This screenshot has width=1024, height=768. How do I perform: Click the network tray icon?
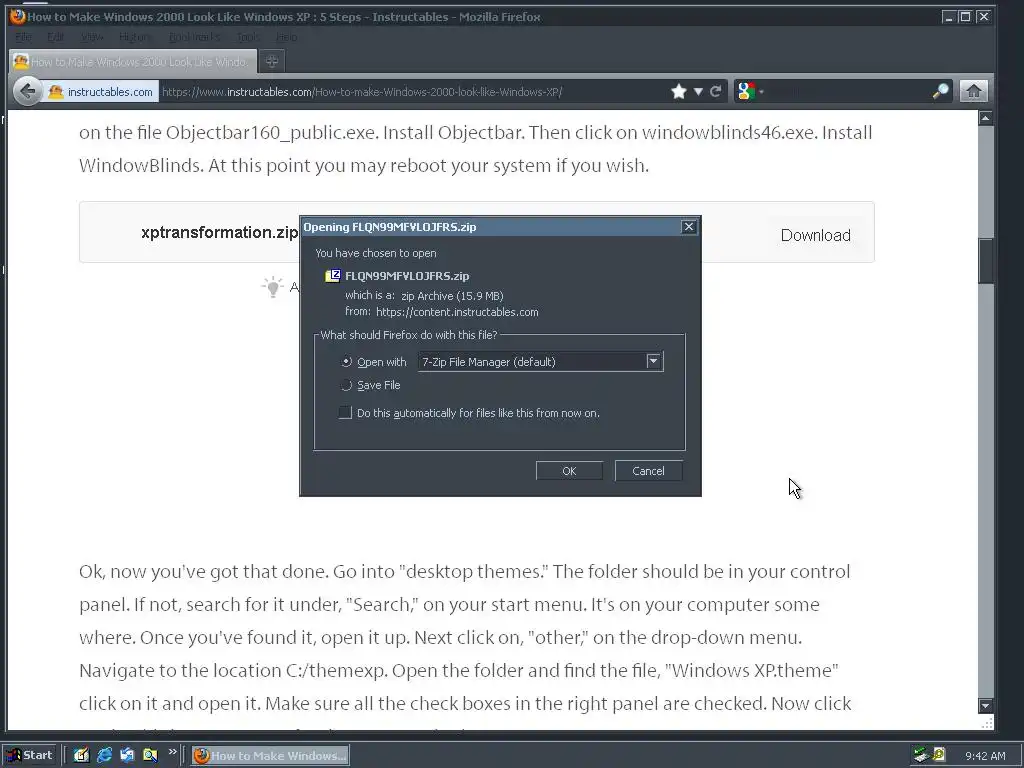pyautogui.click(x=921, y=755)
